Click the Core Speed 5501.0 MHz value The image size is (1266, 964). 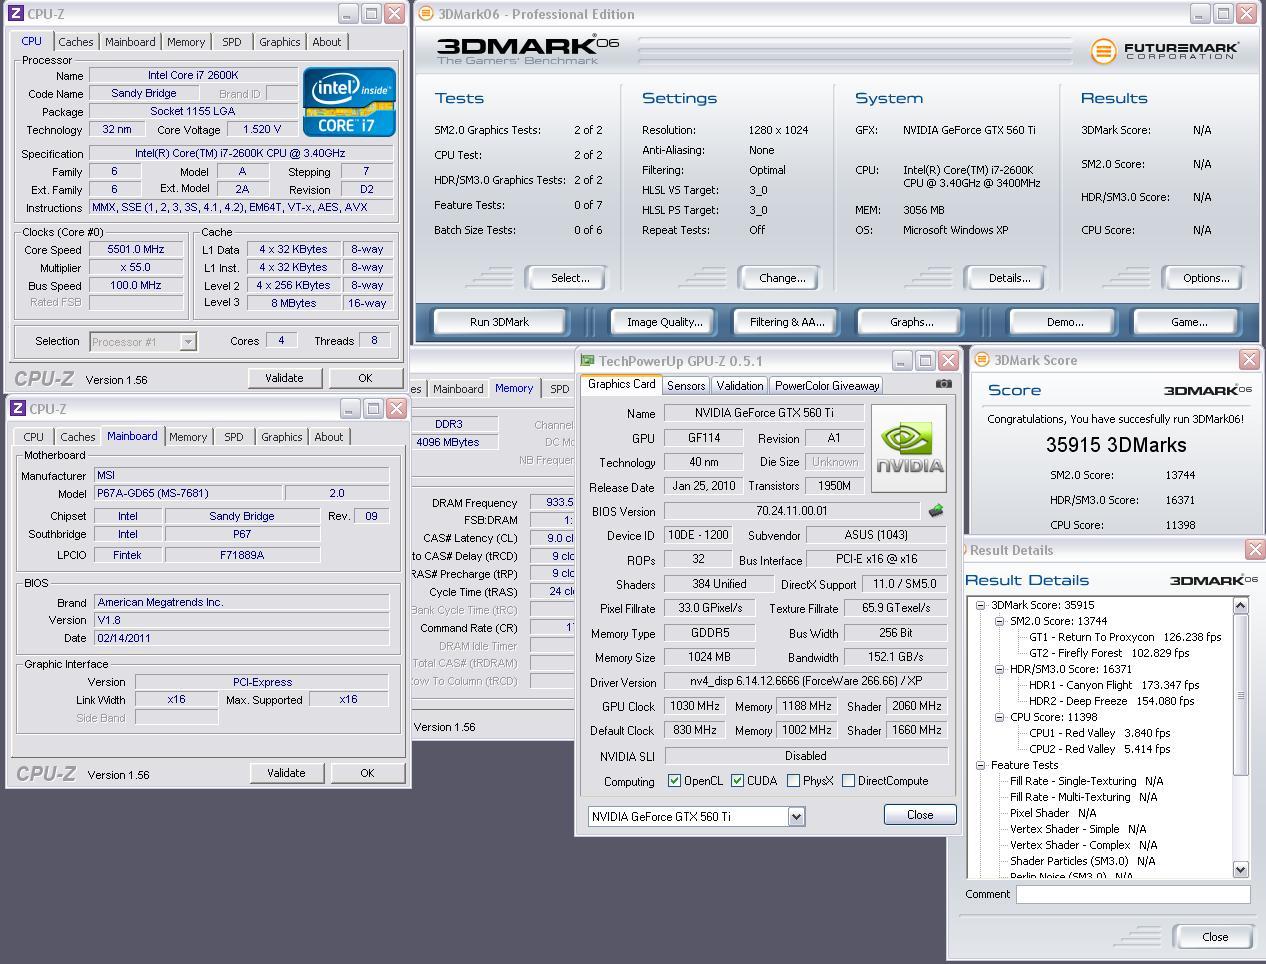click(134, 250)
